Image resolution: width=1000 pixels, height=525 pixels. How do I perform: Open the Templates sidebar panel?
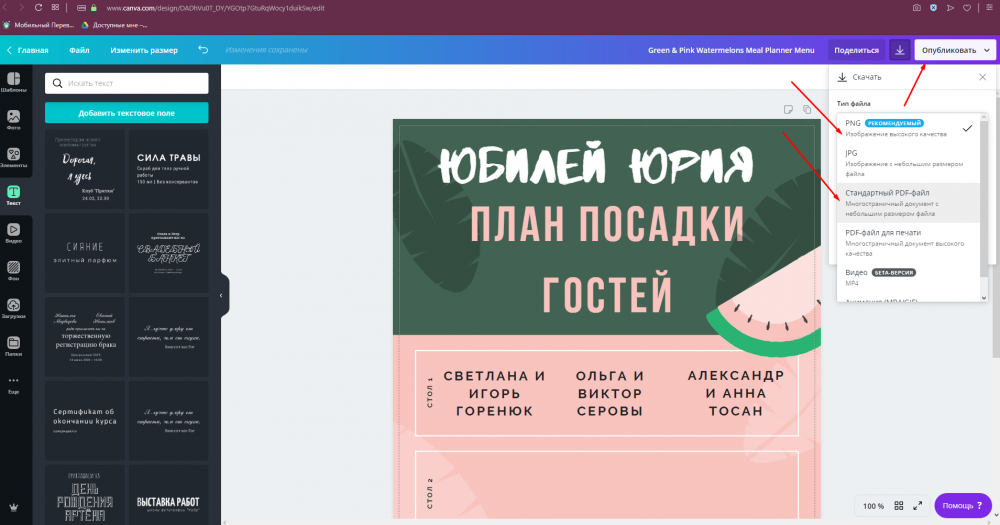[13, 82]
